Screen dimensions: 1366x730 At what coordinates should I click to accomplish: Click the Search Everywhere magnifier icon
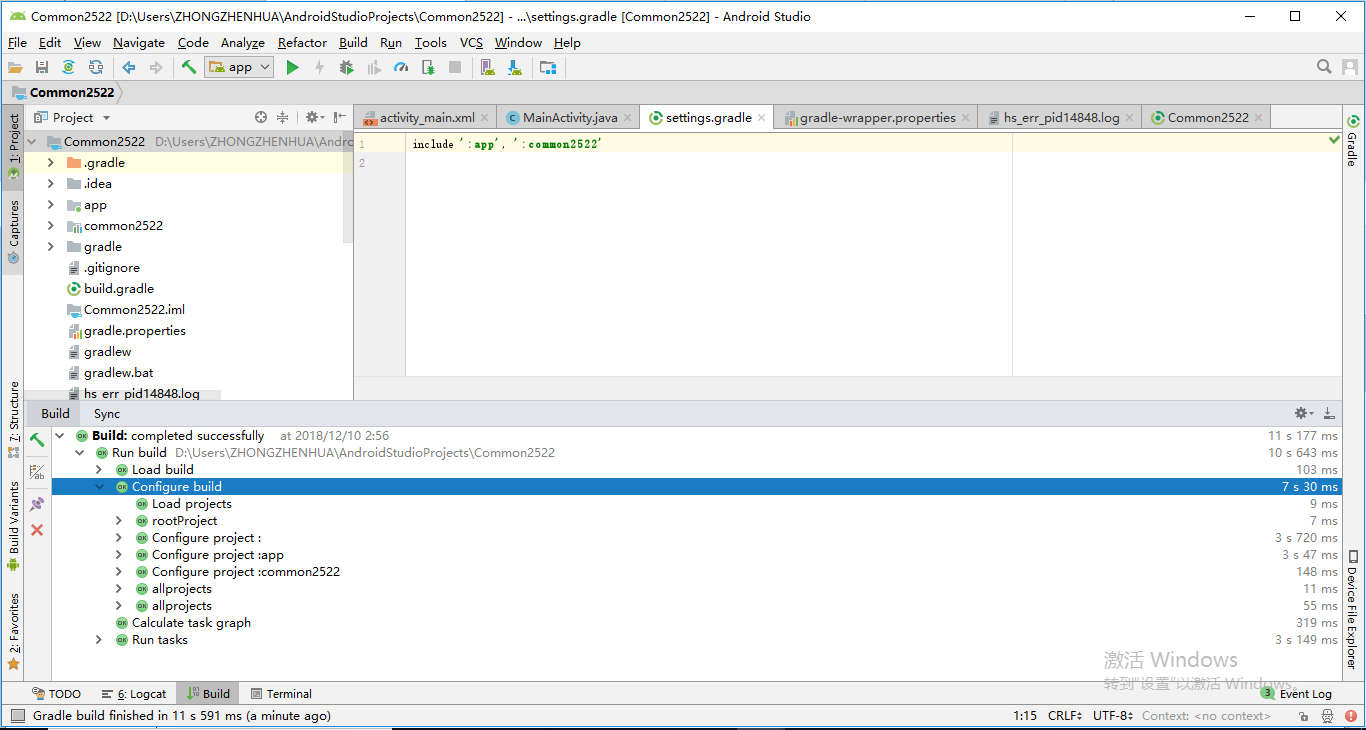[1324, 67]
